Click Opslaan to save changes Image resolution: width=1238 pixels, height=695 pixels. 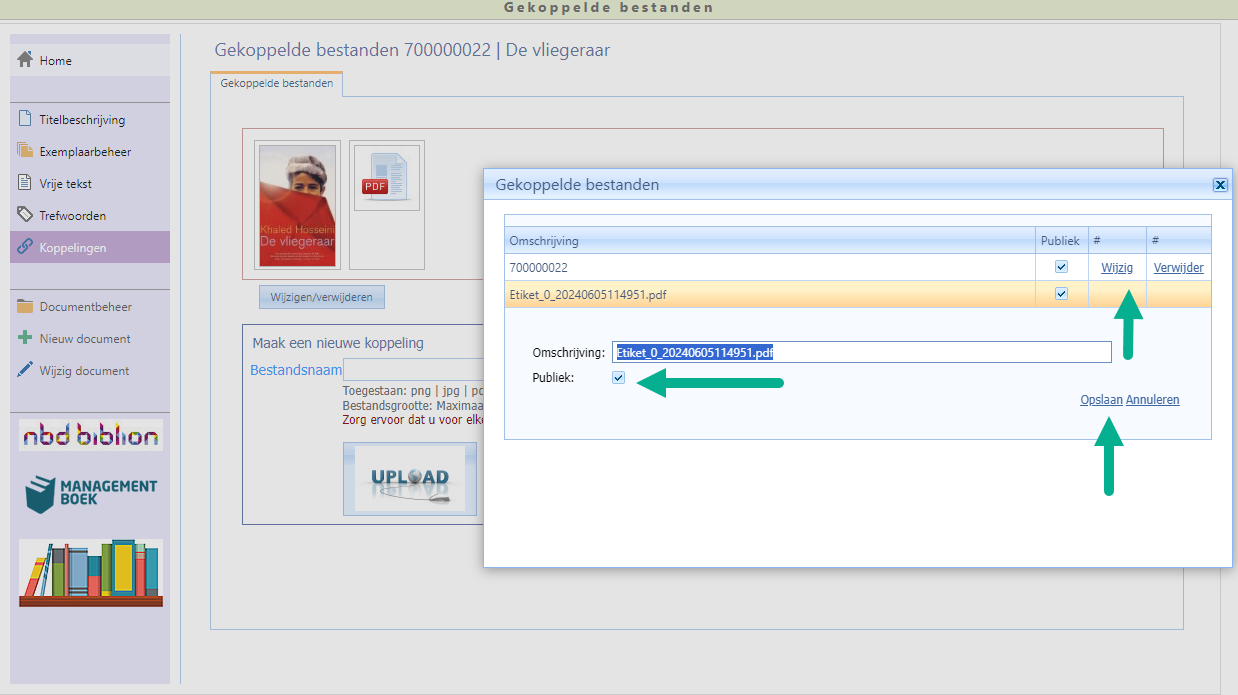1101,400
